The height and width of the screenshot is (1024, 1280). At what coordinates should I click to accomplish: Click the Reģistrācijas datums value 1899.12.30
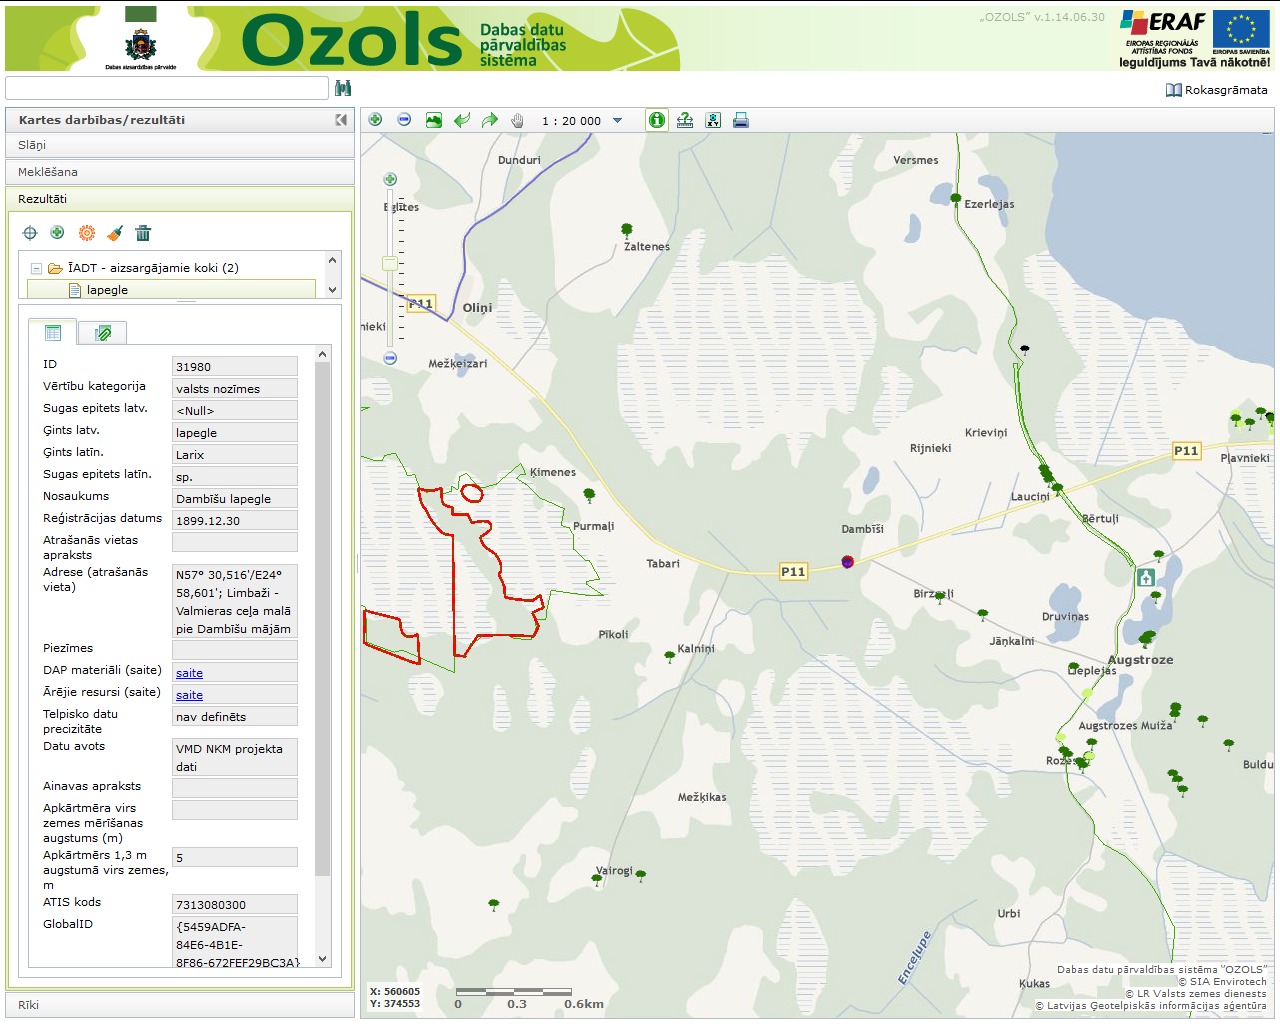[235, 521]
